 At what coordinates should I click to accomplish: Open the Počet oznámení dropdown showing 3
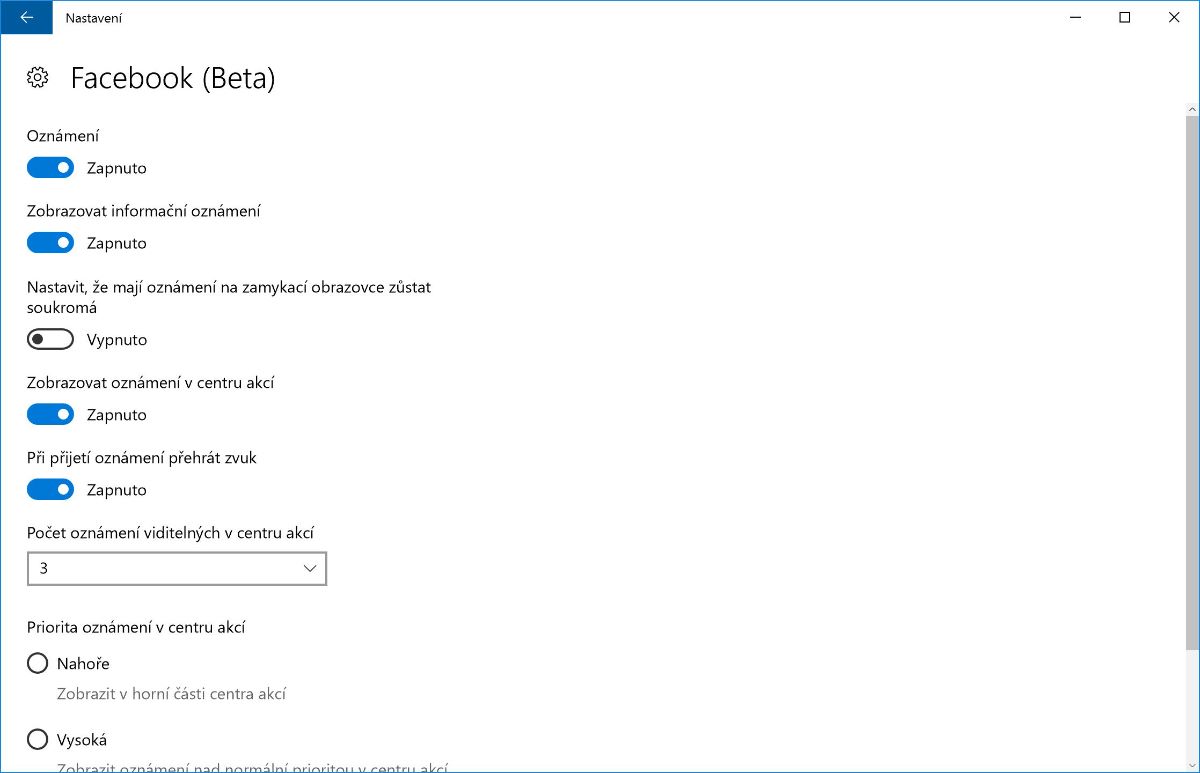pos(177,569)
